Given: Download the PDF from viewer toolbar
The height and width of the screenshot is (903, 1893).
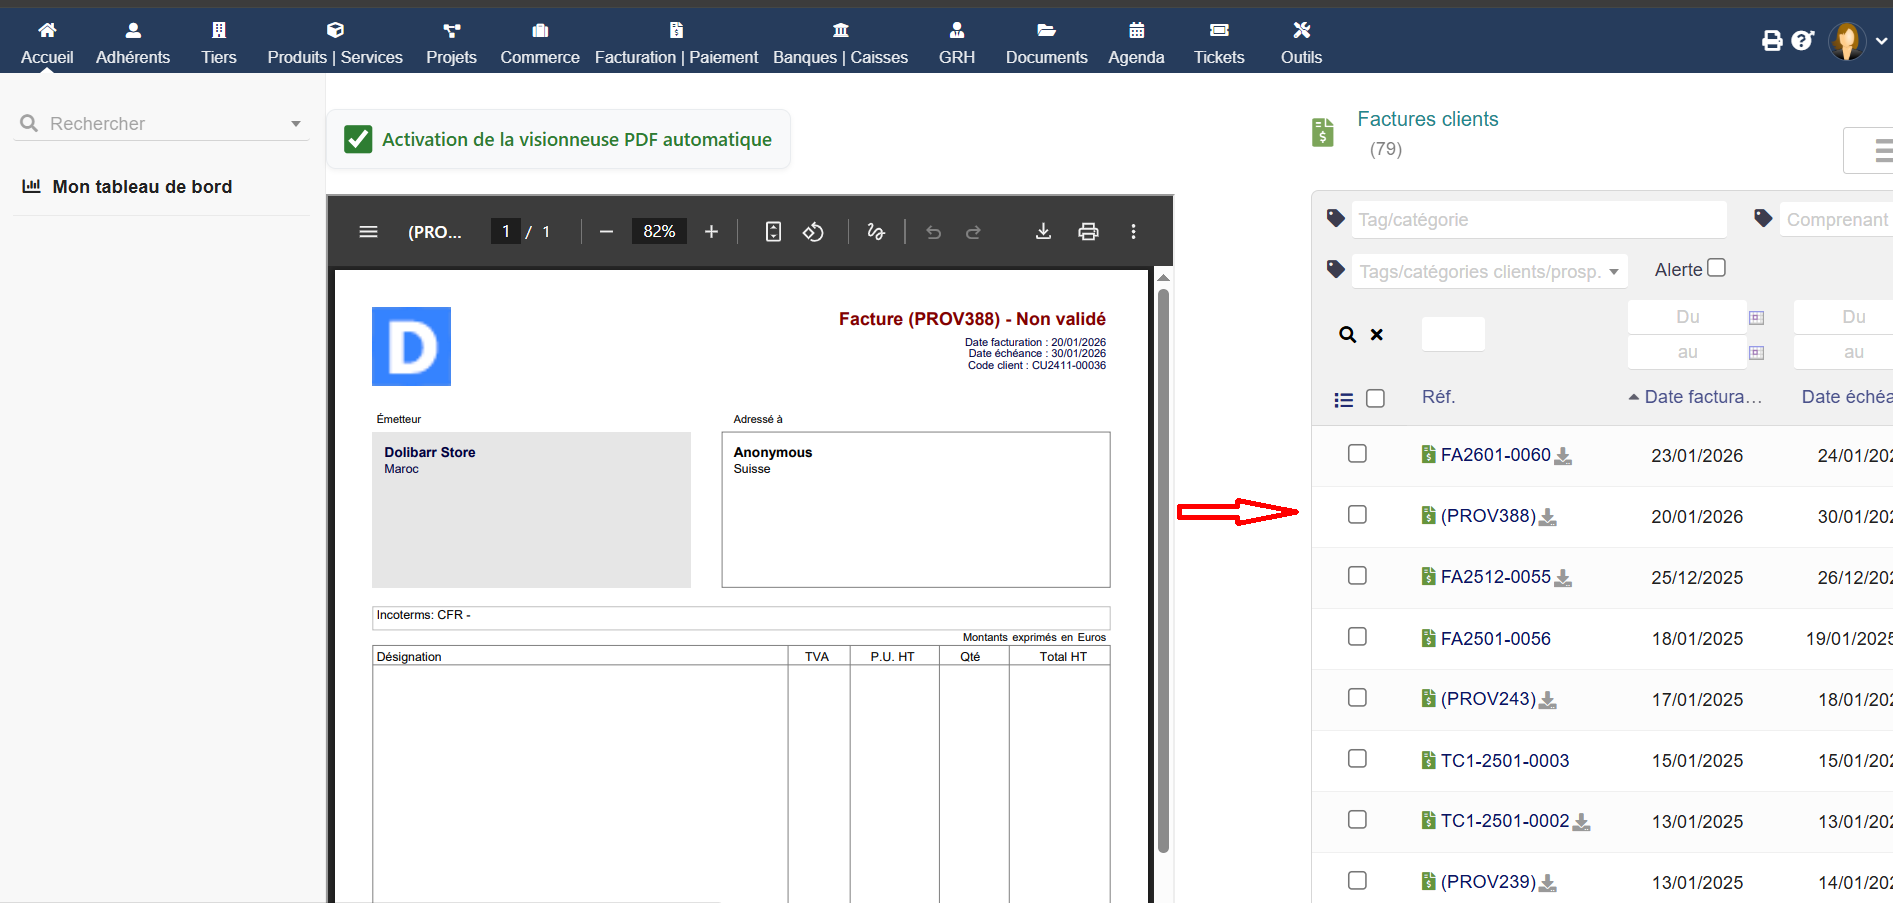Looking at the screenshot, I should click(x=1043, y=232).
